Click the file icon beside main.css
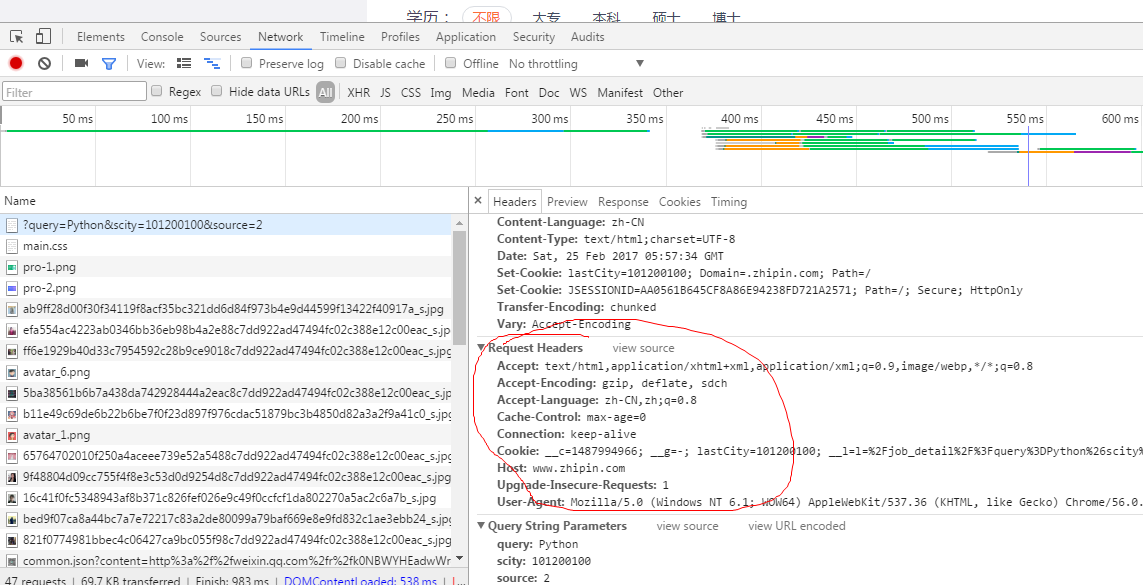The width and height of the screenshot is (1143, 585). click(x=12, y=246)
